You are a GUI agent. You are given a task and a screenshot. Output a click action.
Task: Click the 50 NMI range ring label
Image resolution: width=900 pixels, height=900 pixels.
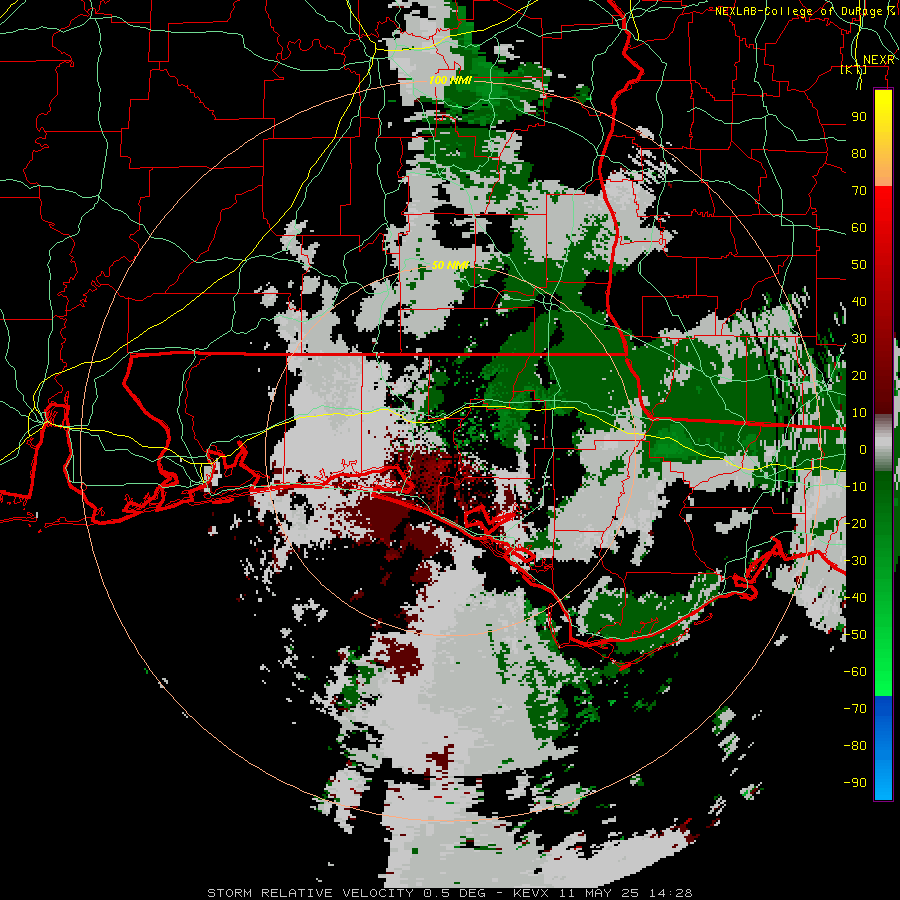(451, 265)
